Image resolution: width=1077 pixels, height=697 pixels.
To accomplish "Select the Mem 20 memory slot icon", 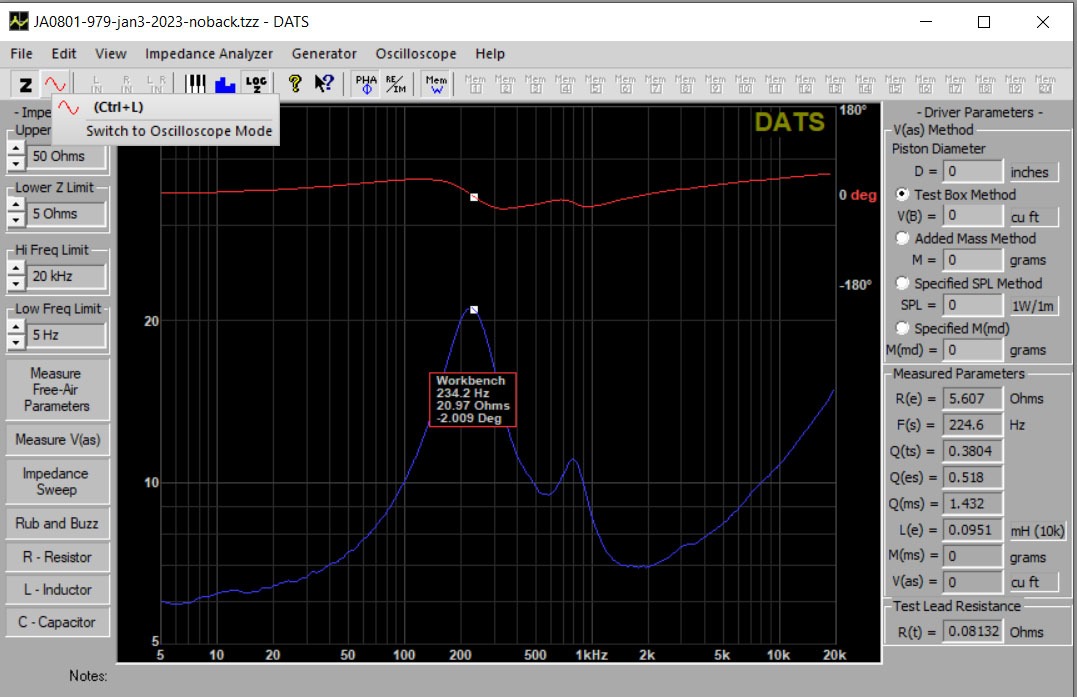I will 1045,84.
